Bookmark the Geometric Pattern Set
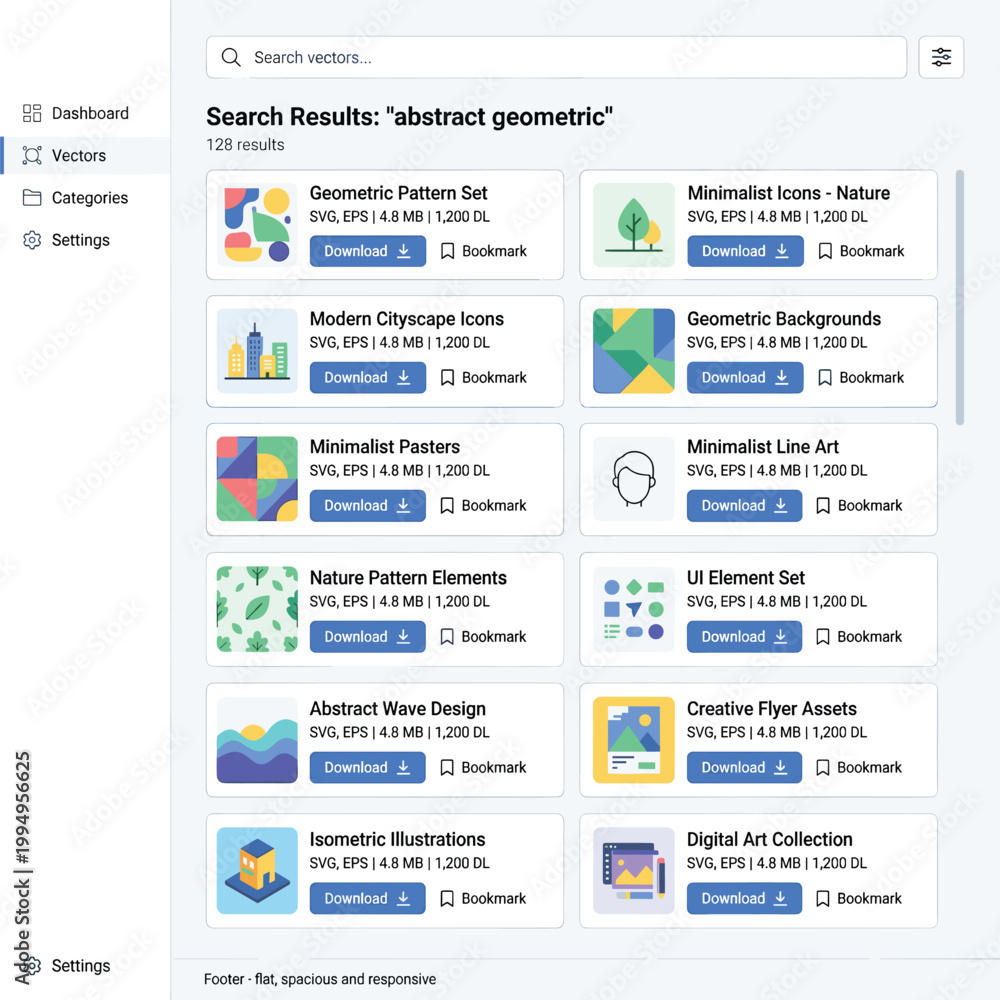 (484, 251)
